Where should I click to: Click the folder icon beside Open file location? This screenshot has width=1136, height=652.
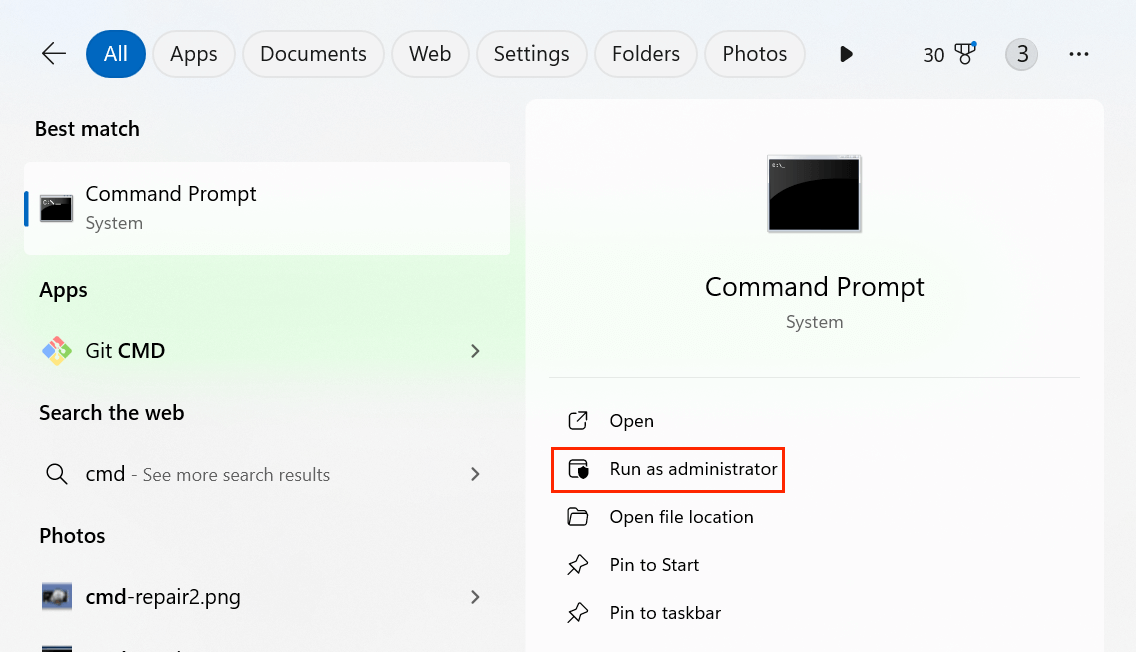click(577, 517)
